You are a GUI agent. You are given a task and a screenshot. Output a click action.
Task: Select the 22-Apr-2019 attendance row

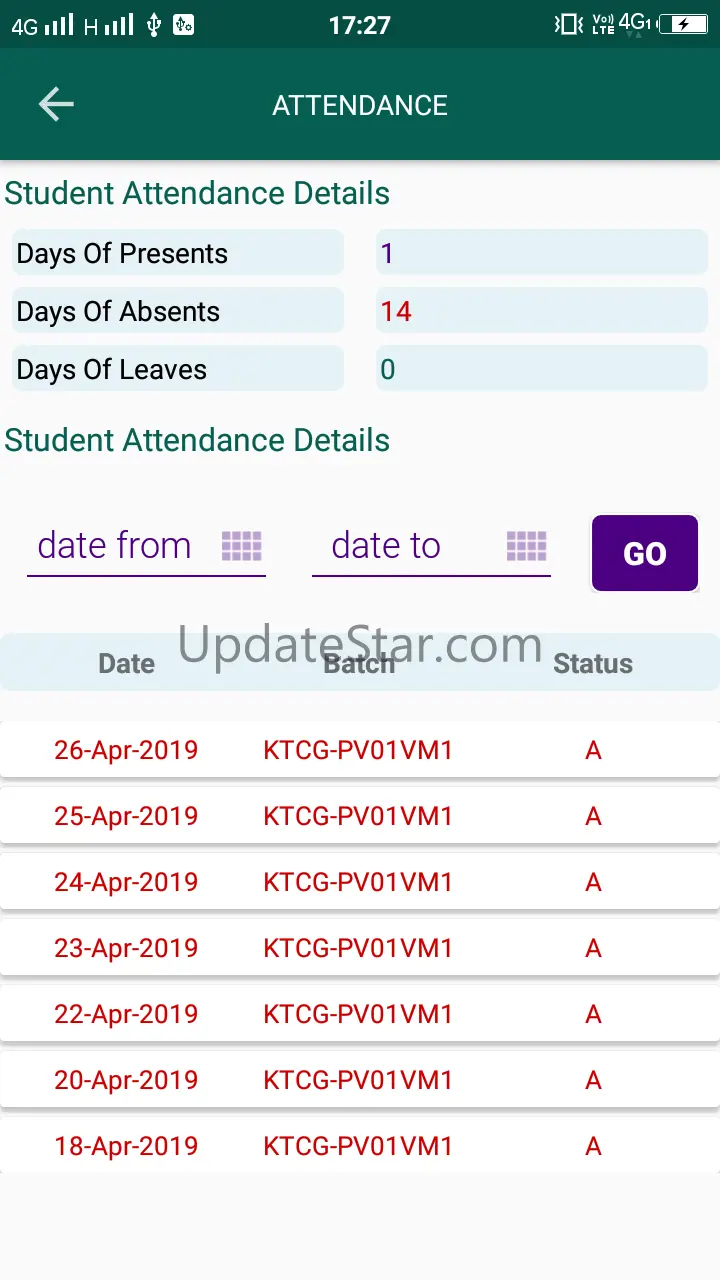click(360, 1014)
